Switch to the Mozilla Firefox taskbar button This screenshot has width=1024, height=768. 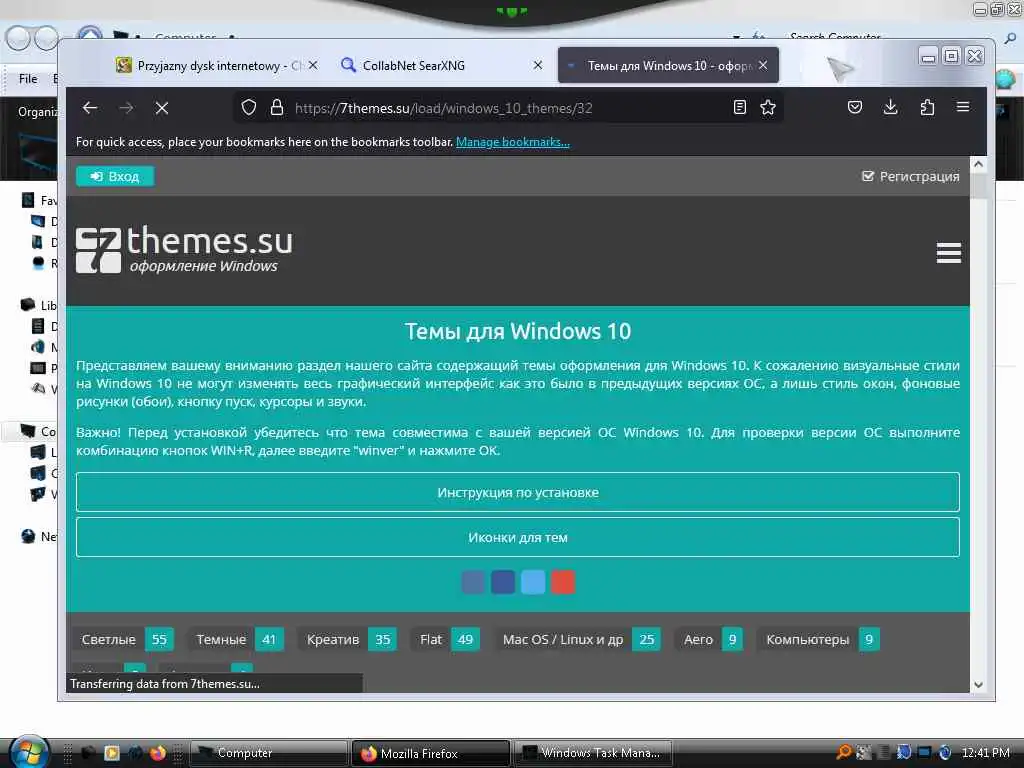coord(430,753)
